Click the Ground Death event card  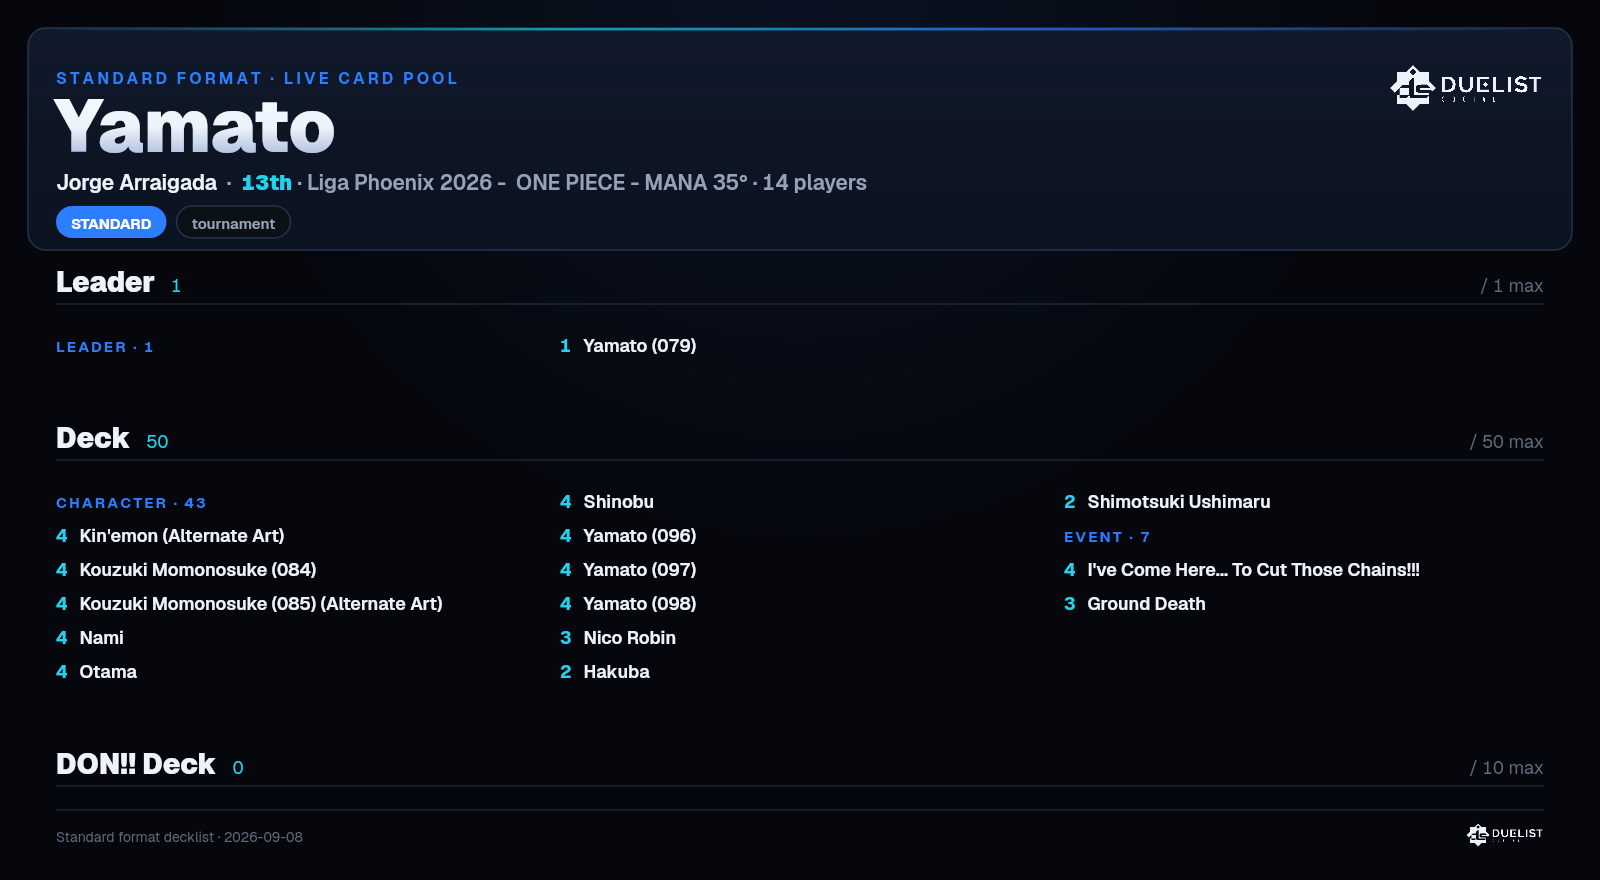(1135, 604)
